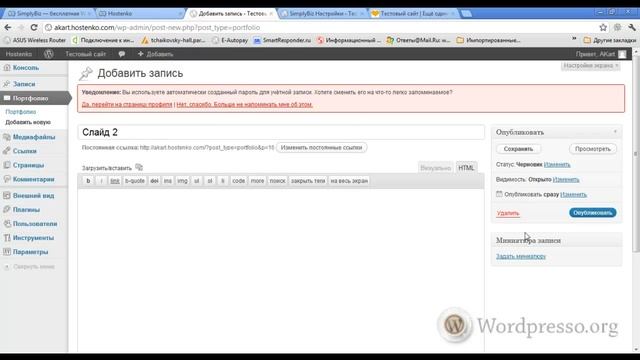Expand Настройки экрана screen options
640x360 pixels.
point(591,66)
